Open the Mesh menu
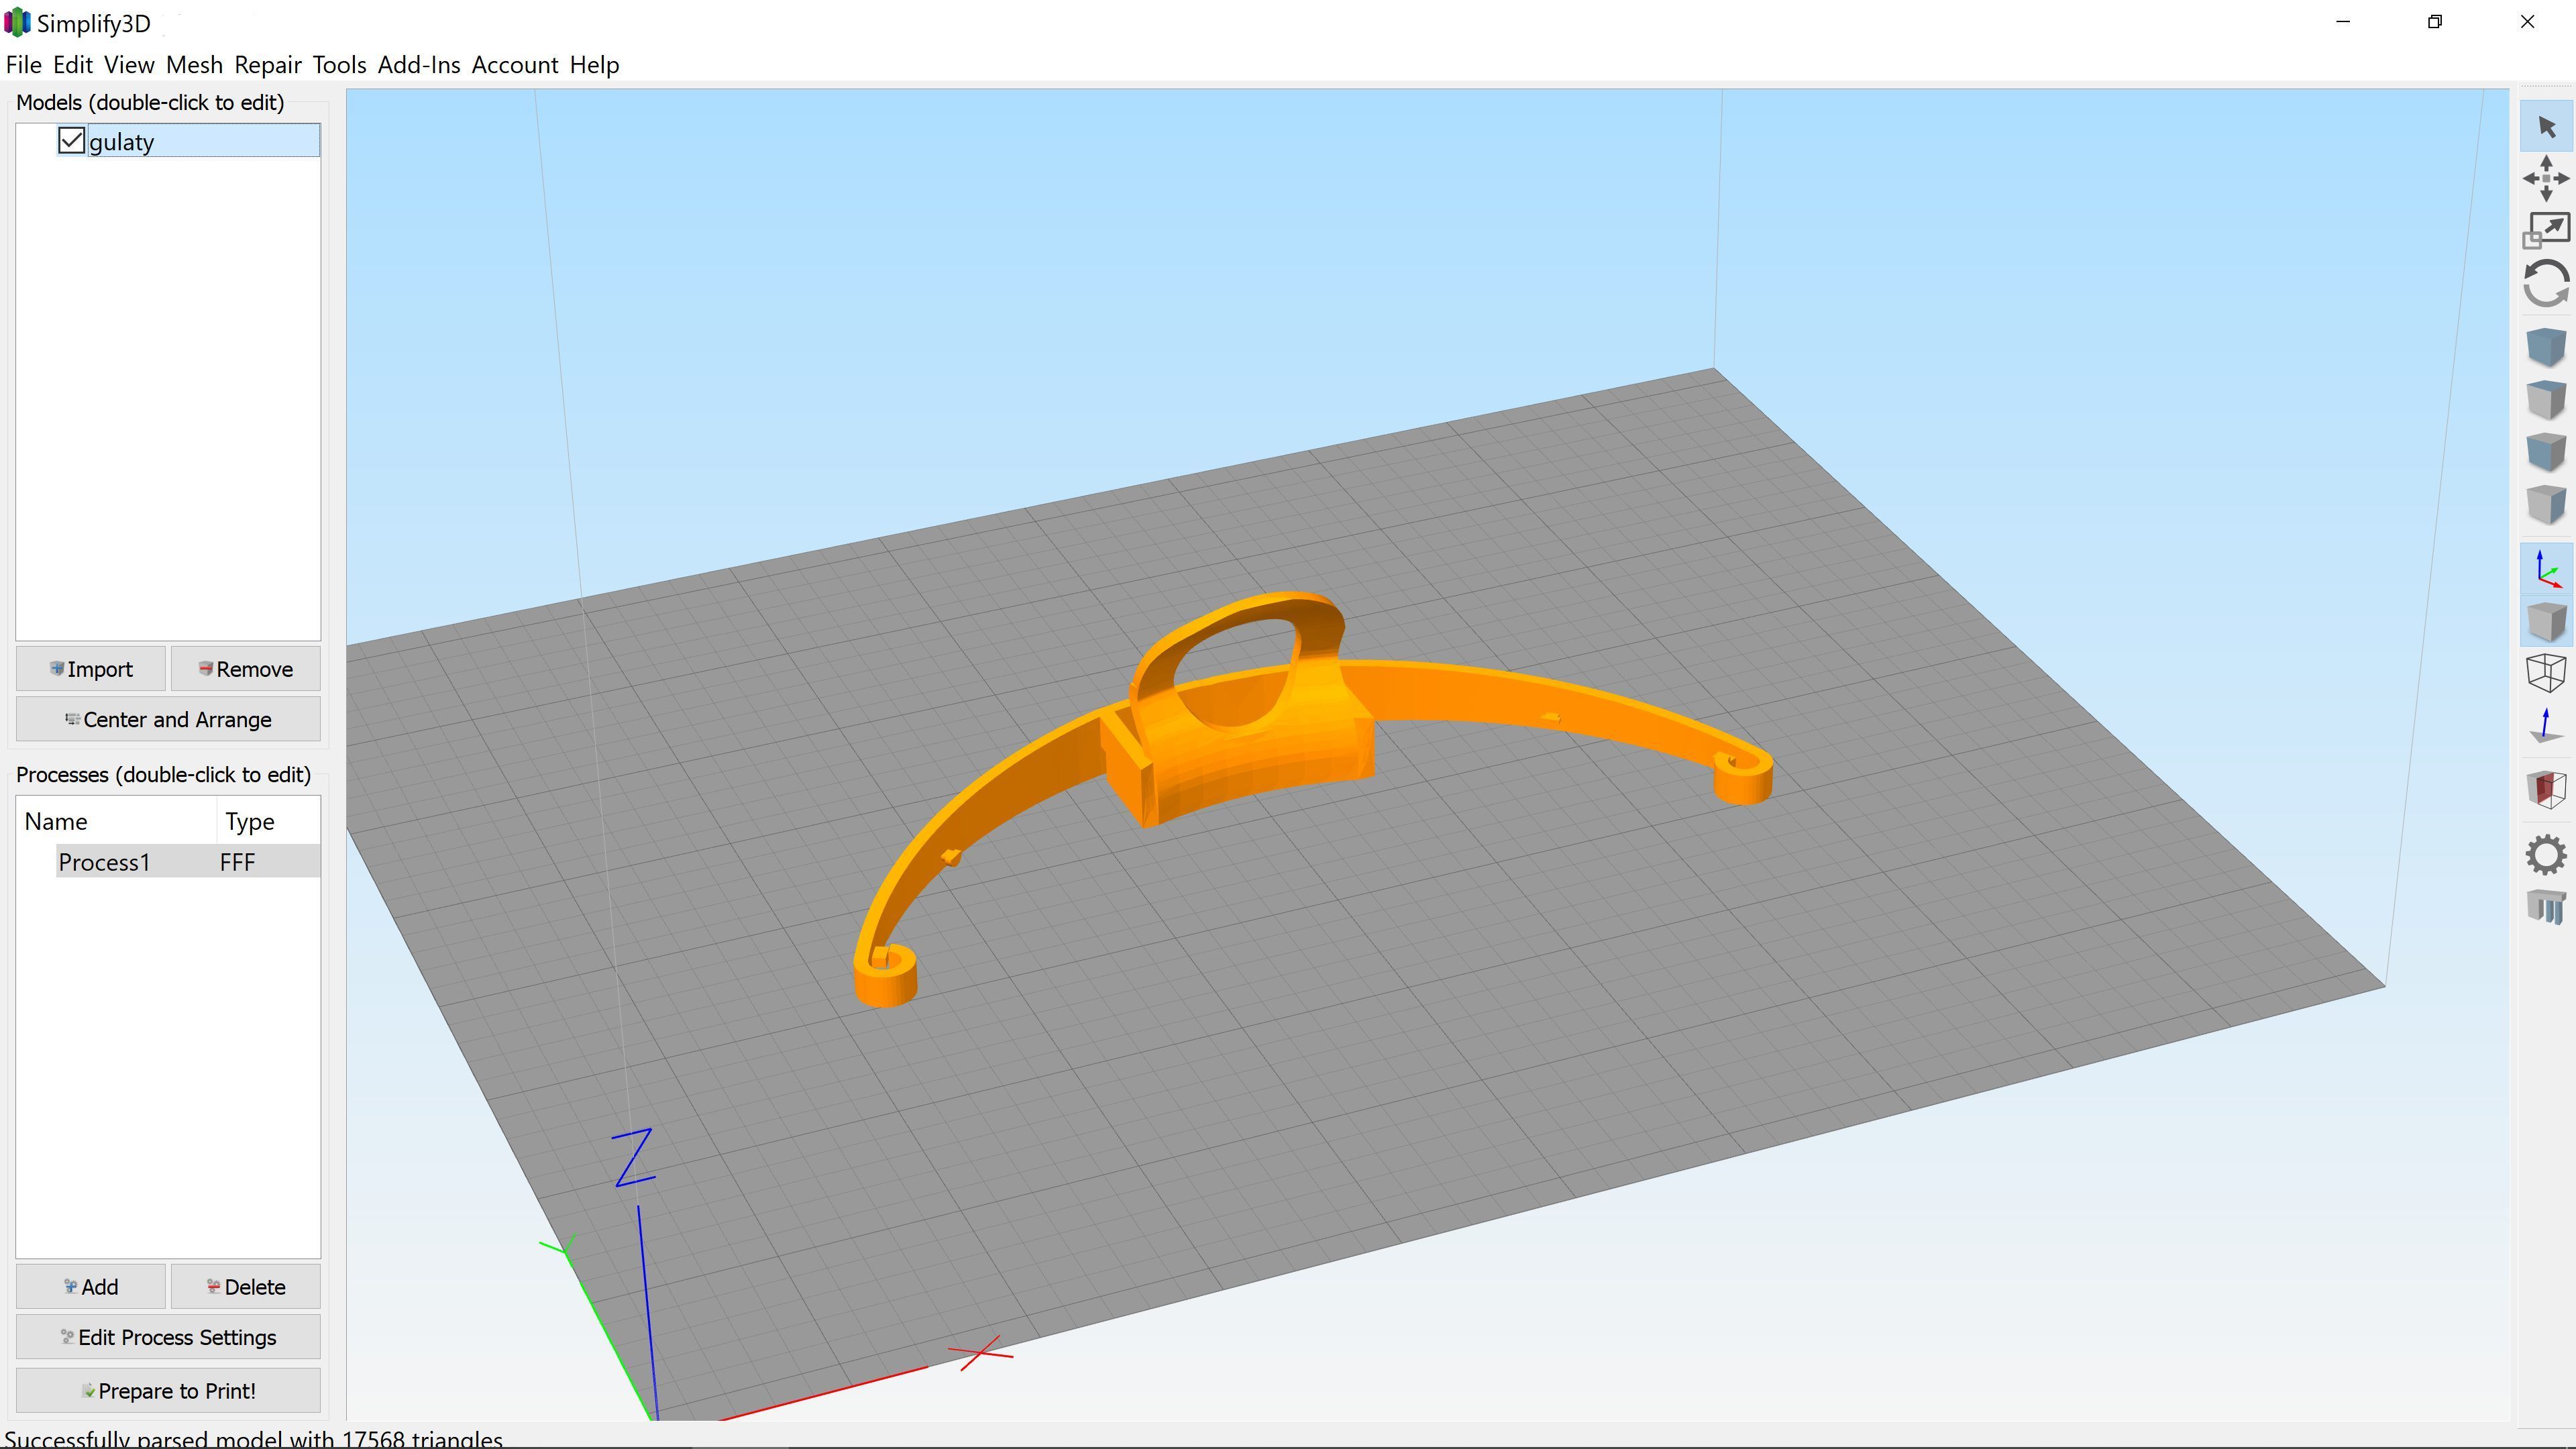2576x1449 pixels. (x=194, y=65)
